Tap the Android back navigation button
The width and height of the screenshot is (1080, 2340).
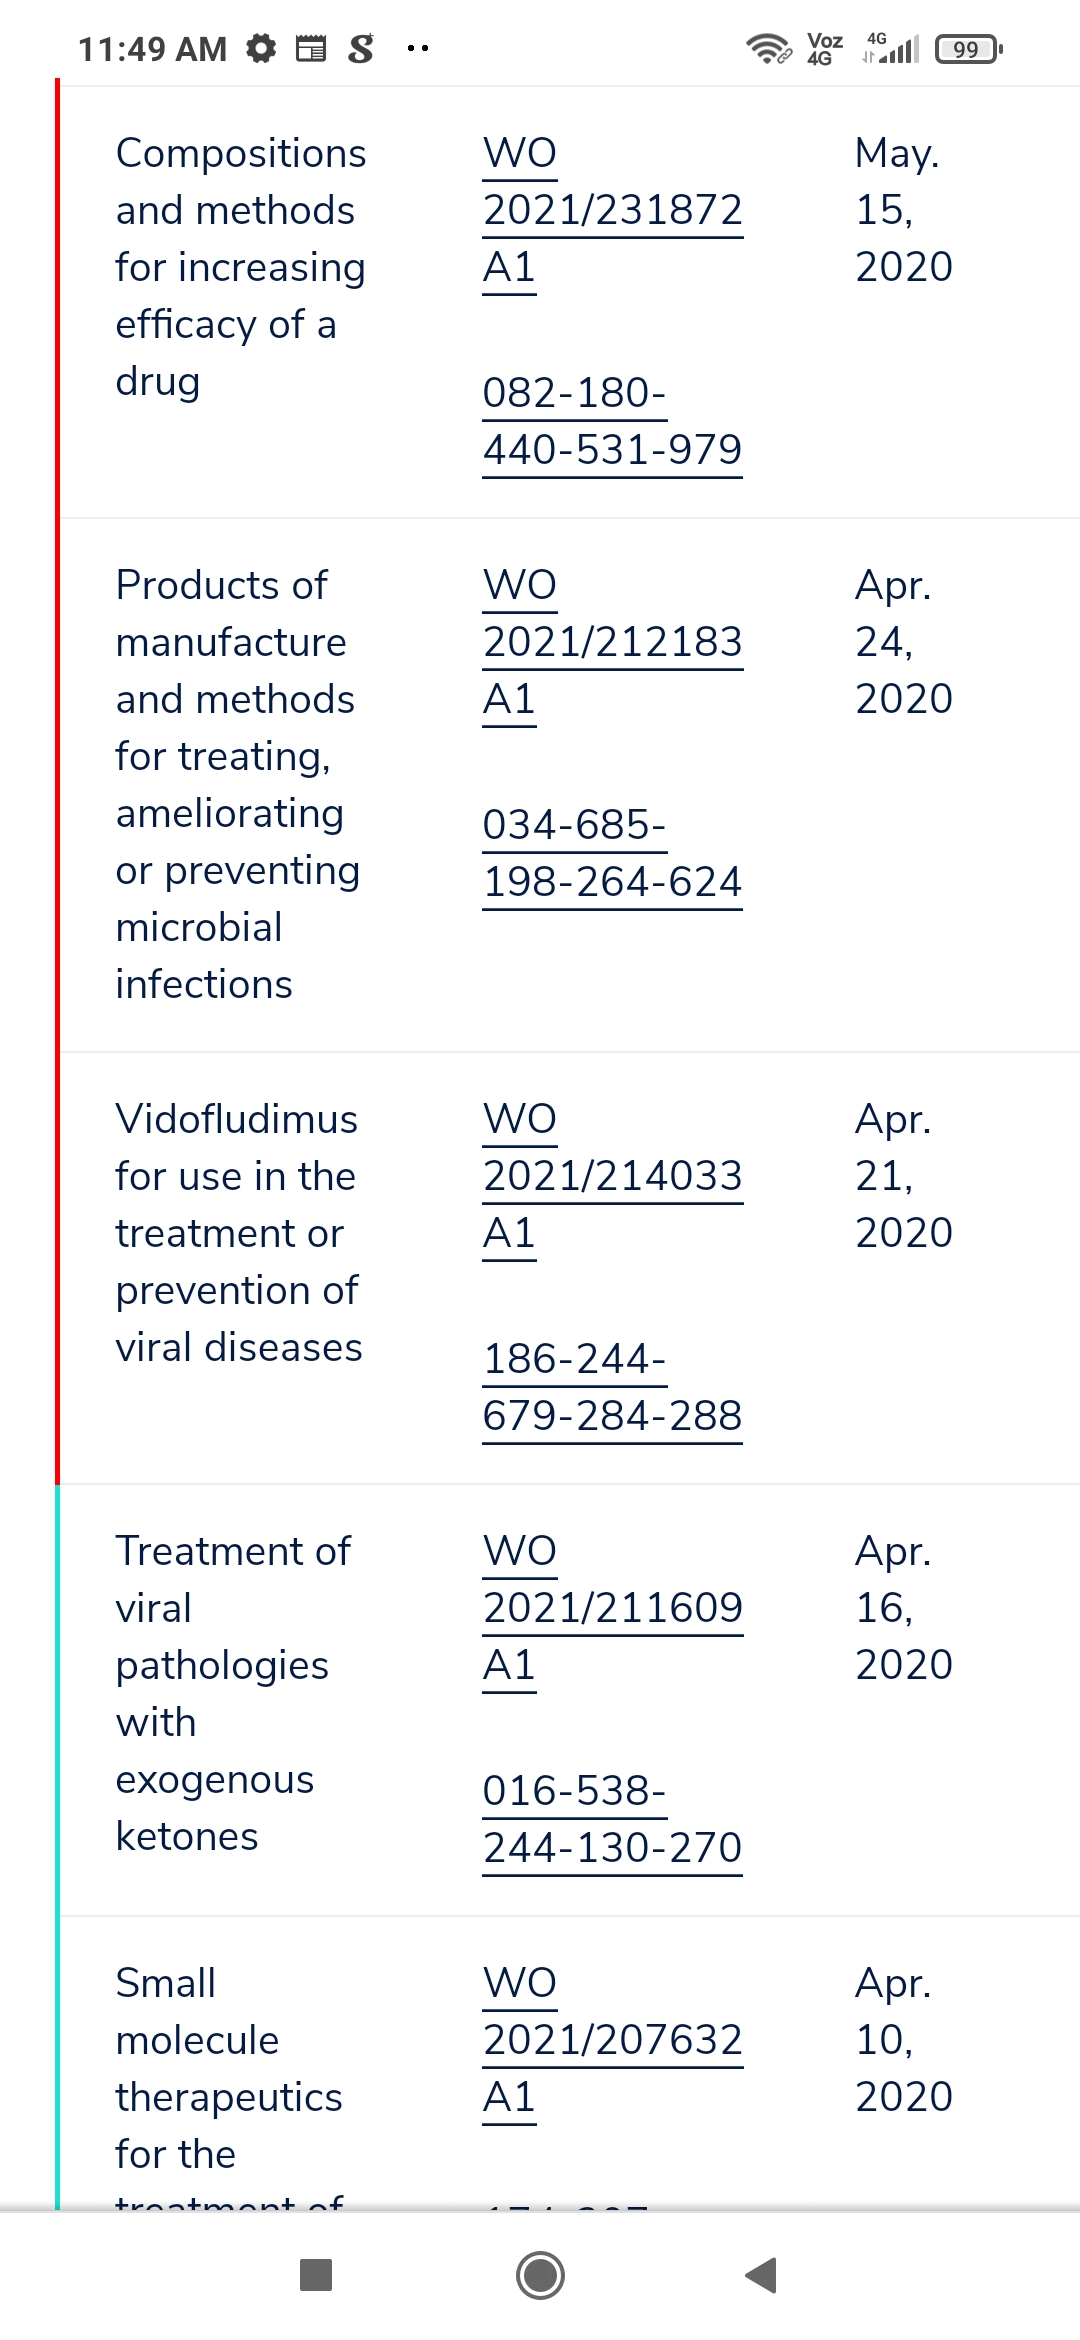tap(762, 2275)
